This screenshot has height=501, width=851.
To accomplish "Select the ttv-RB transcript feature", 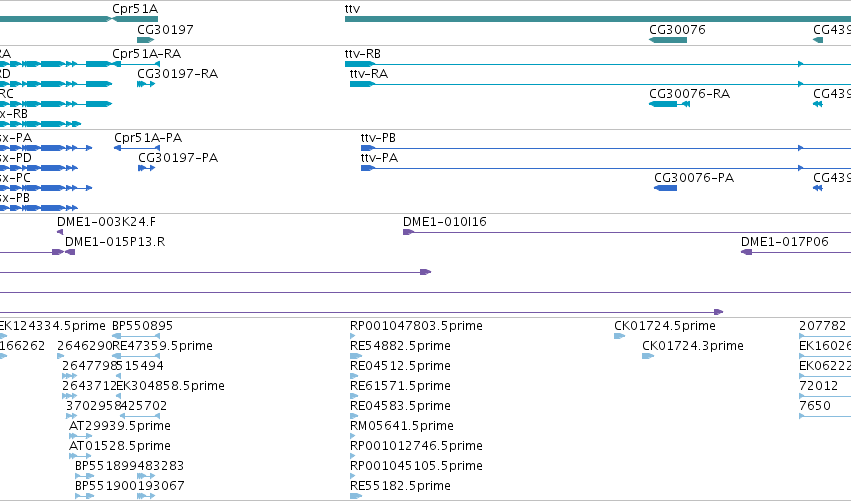I will 598,64.
